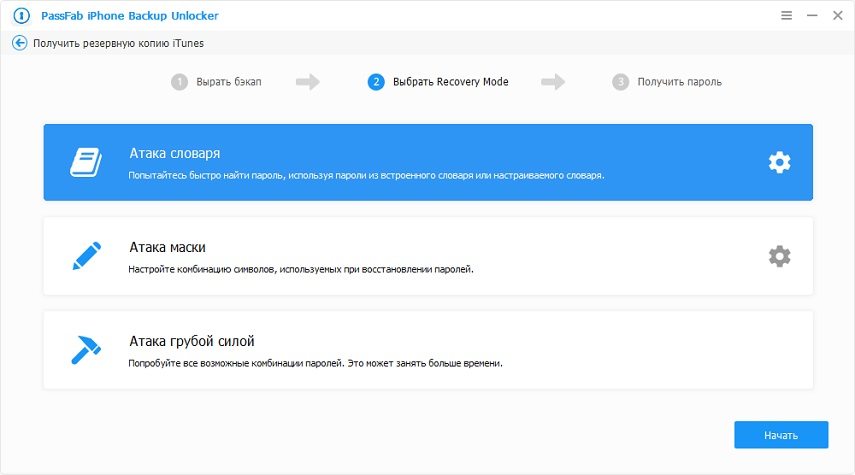Go to step 1 Выбрать бэкап
This screenshot has height=475, width=855.
point(227,82)
